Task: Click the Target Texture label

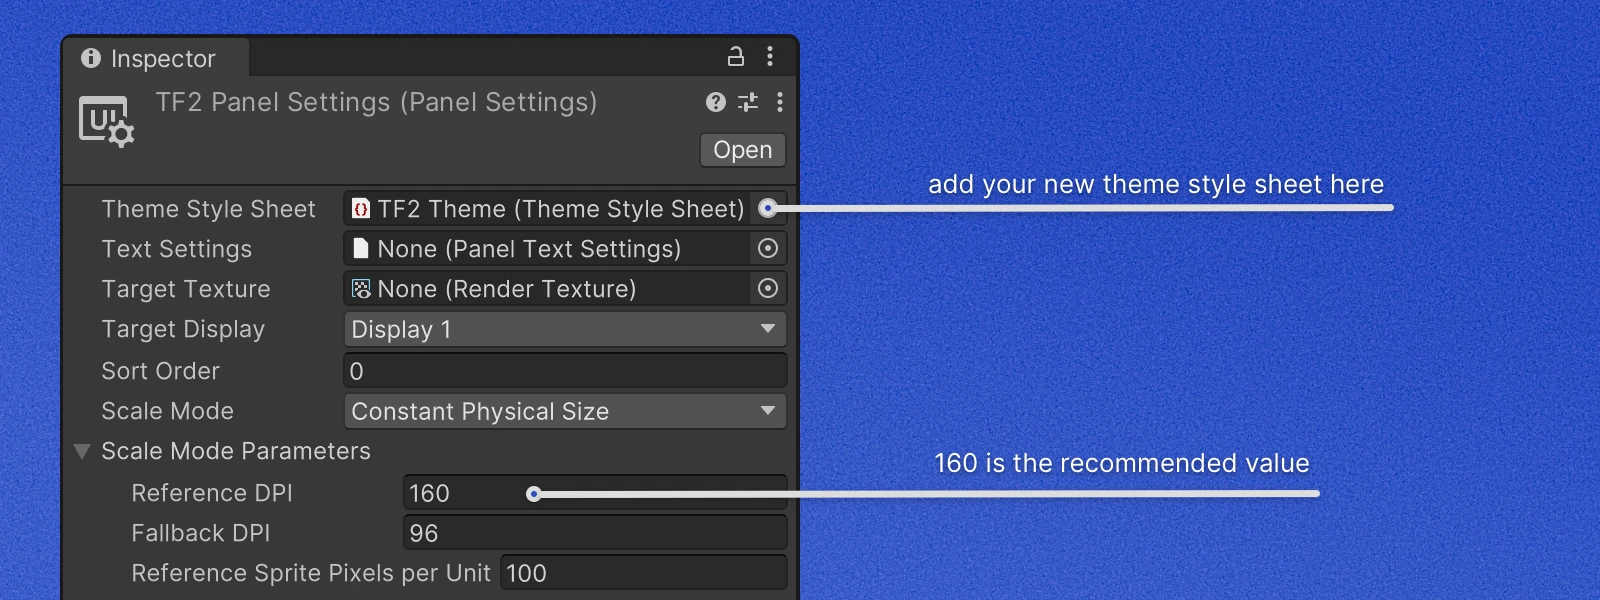Action: pos(186,289)
